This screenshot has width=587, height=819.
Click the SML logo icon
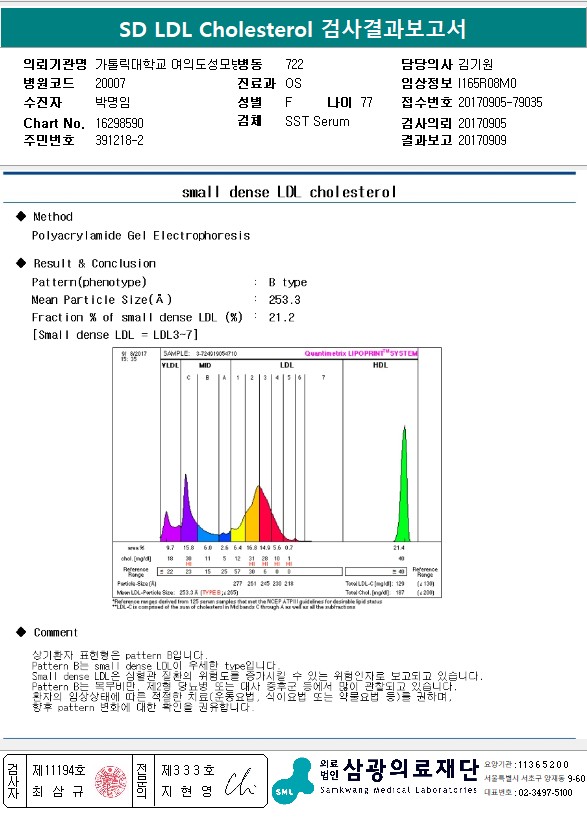(293, 780)
